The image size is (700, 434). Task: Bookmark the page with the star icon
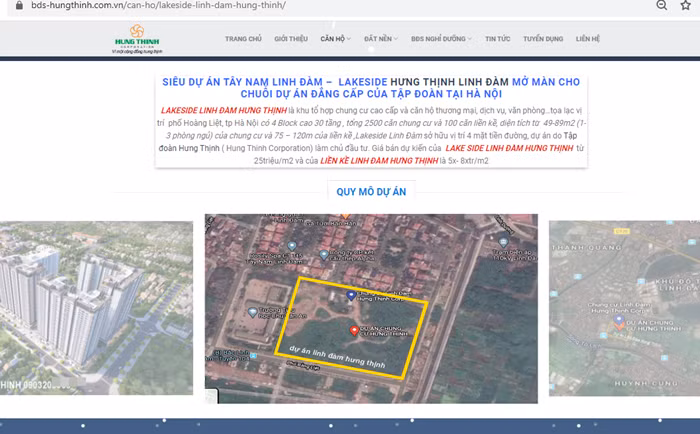pos(685,5)
